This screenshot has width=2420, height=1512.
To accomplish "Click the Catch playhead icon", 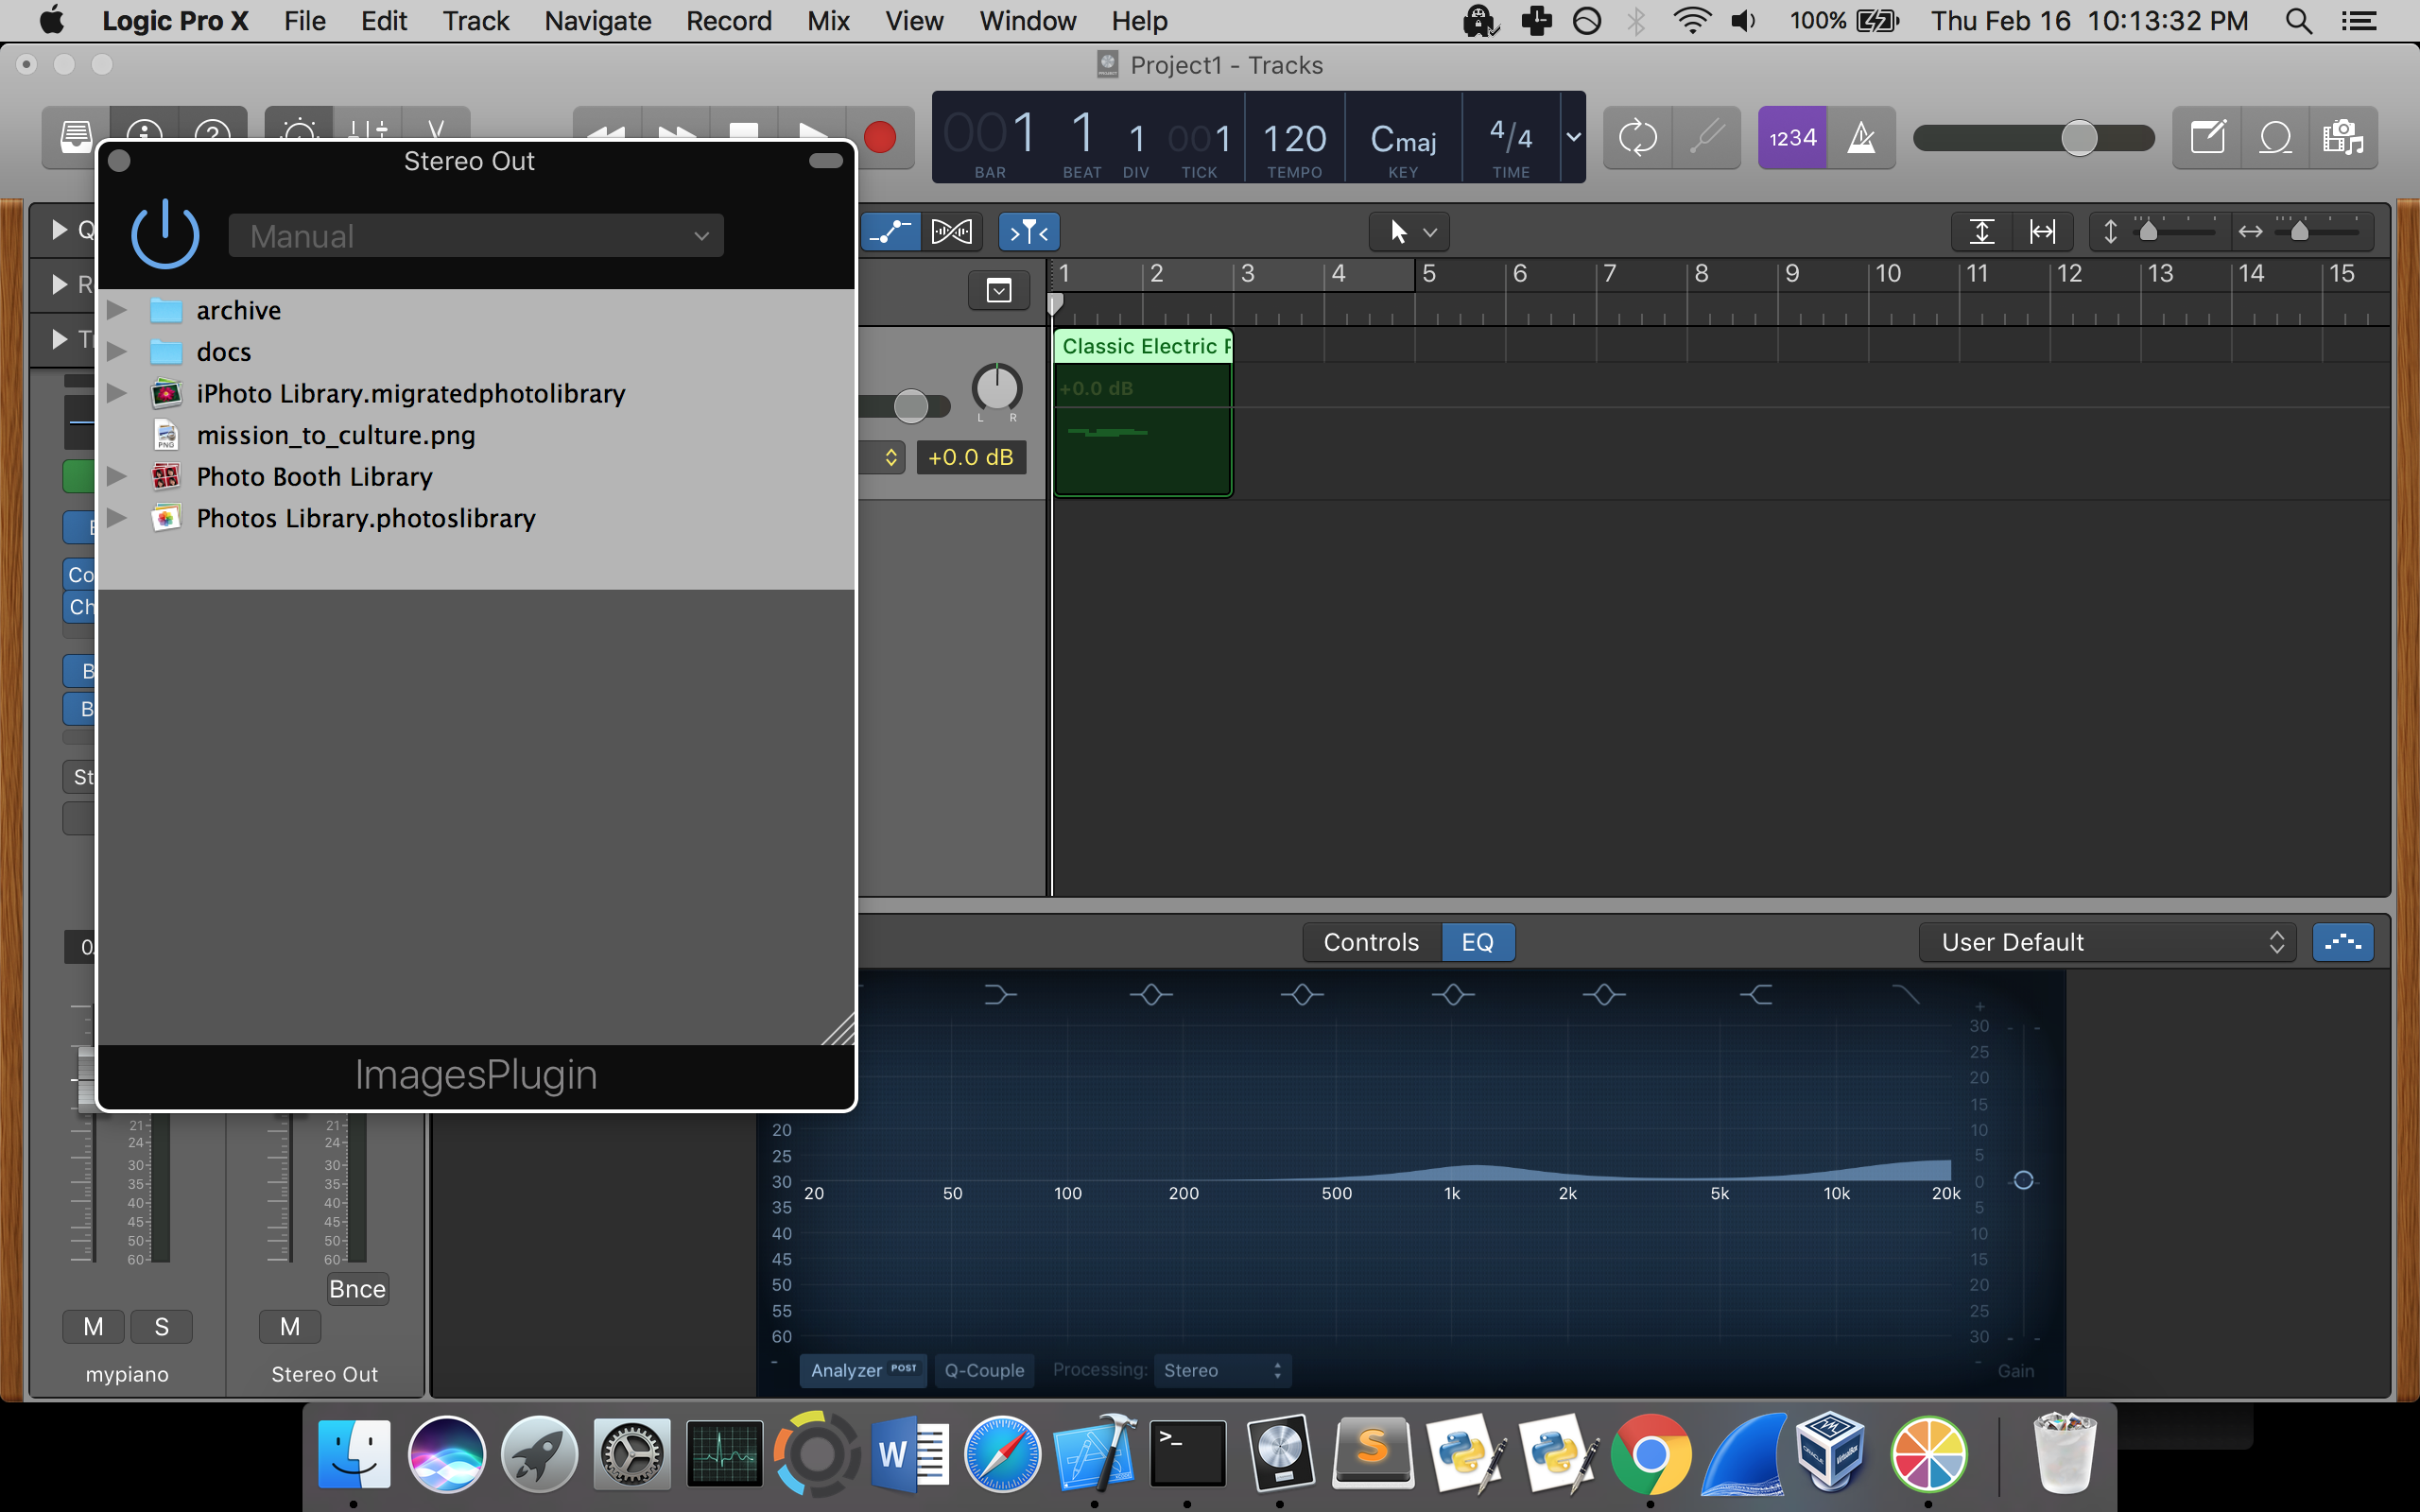I will (1029, 232).
